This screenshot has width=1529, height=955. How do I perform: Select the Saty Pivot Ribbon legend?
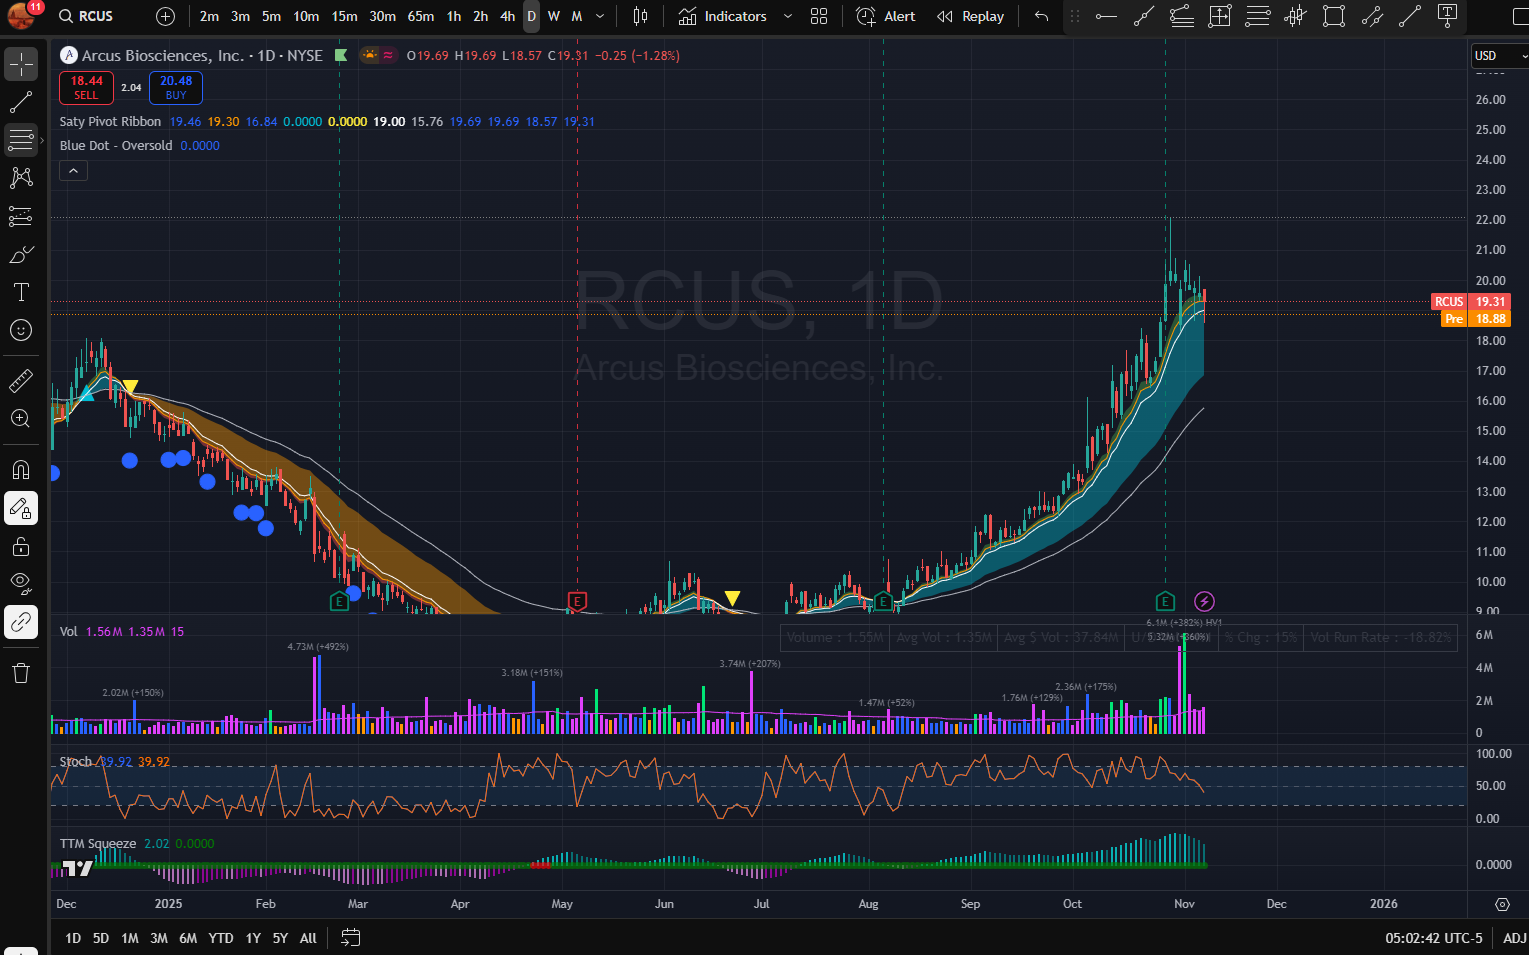pyautogui.click(x=110, y=121)
